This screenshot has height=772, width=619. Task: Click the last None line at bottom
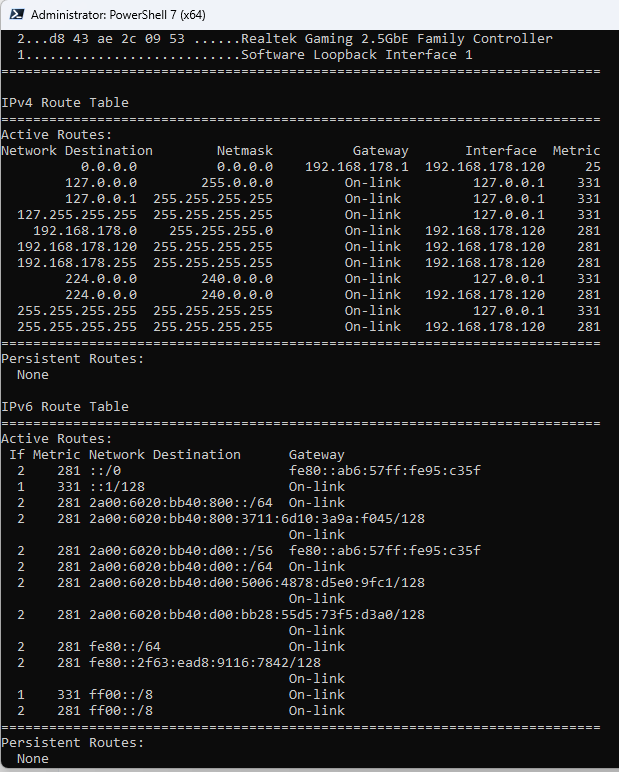(33, 759)
